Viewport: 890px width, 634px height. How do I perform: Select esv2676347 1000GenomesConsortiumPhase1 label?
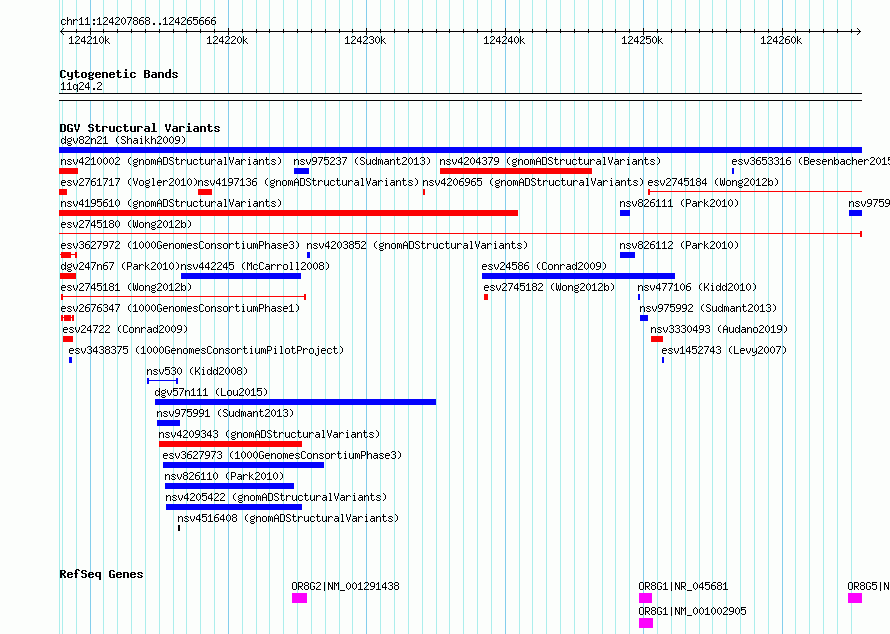click(180, 308)
